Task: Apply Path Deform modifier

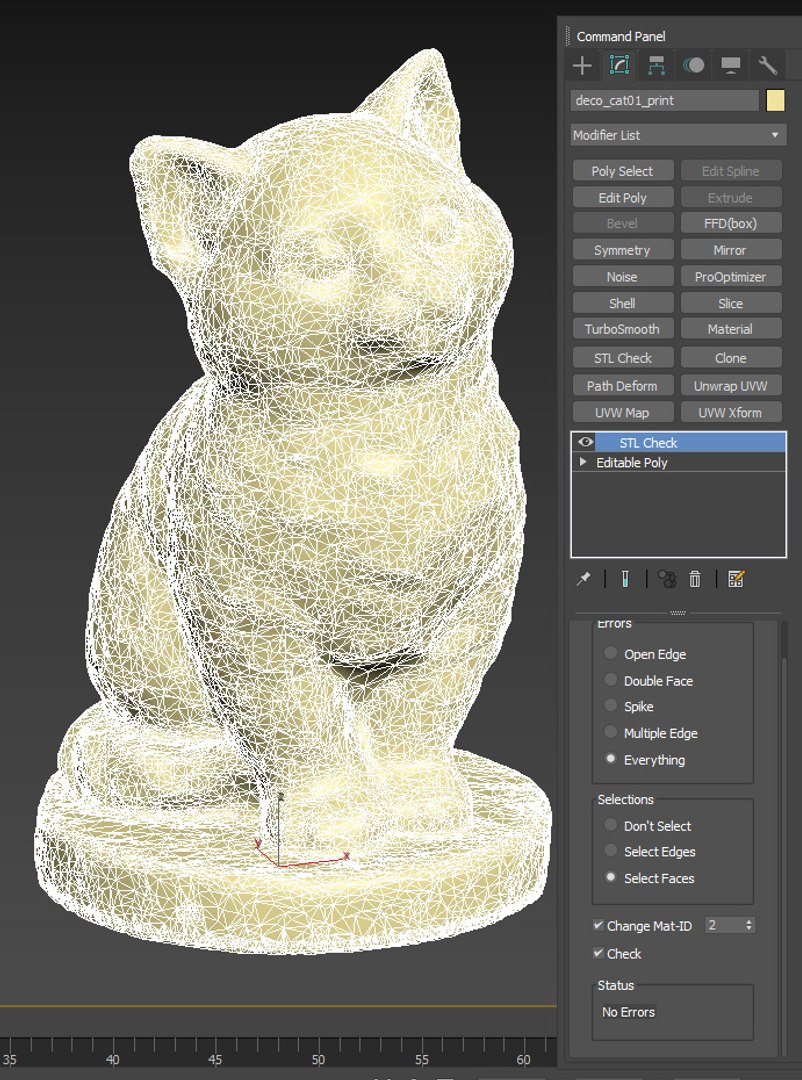Action: [622, 386]
